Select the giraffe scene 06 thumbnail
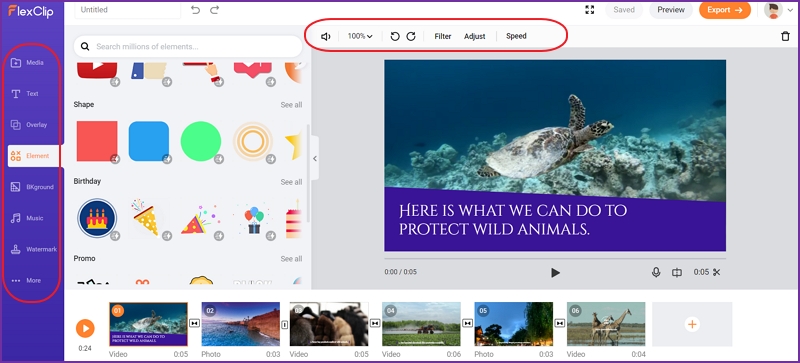The image size is (800, 363). (606, 324)
